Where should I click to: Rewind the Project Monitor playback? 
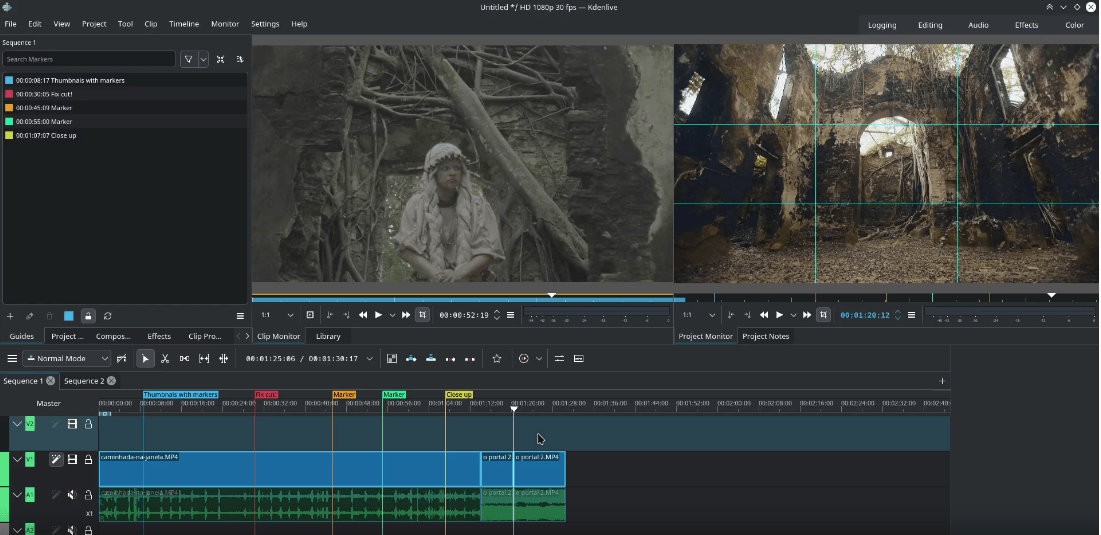point(764,315)
